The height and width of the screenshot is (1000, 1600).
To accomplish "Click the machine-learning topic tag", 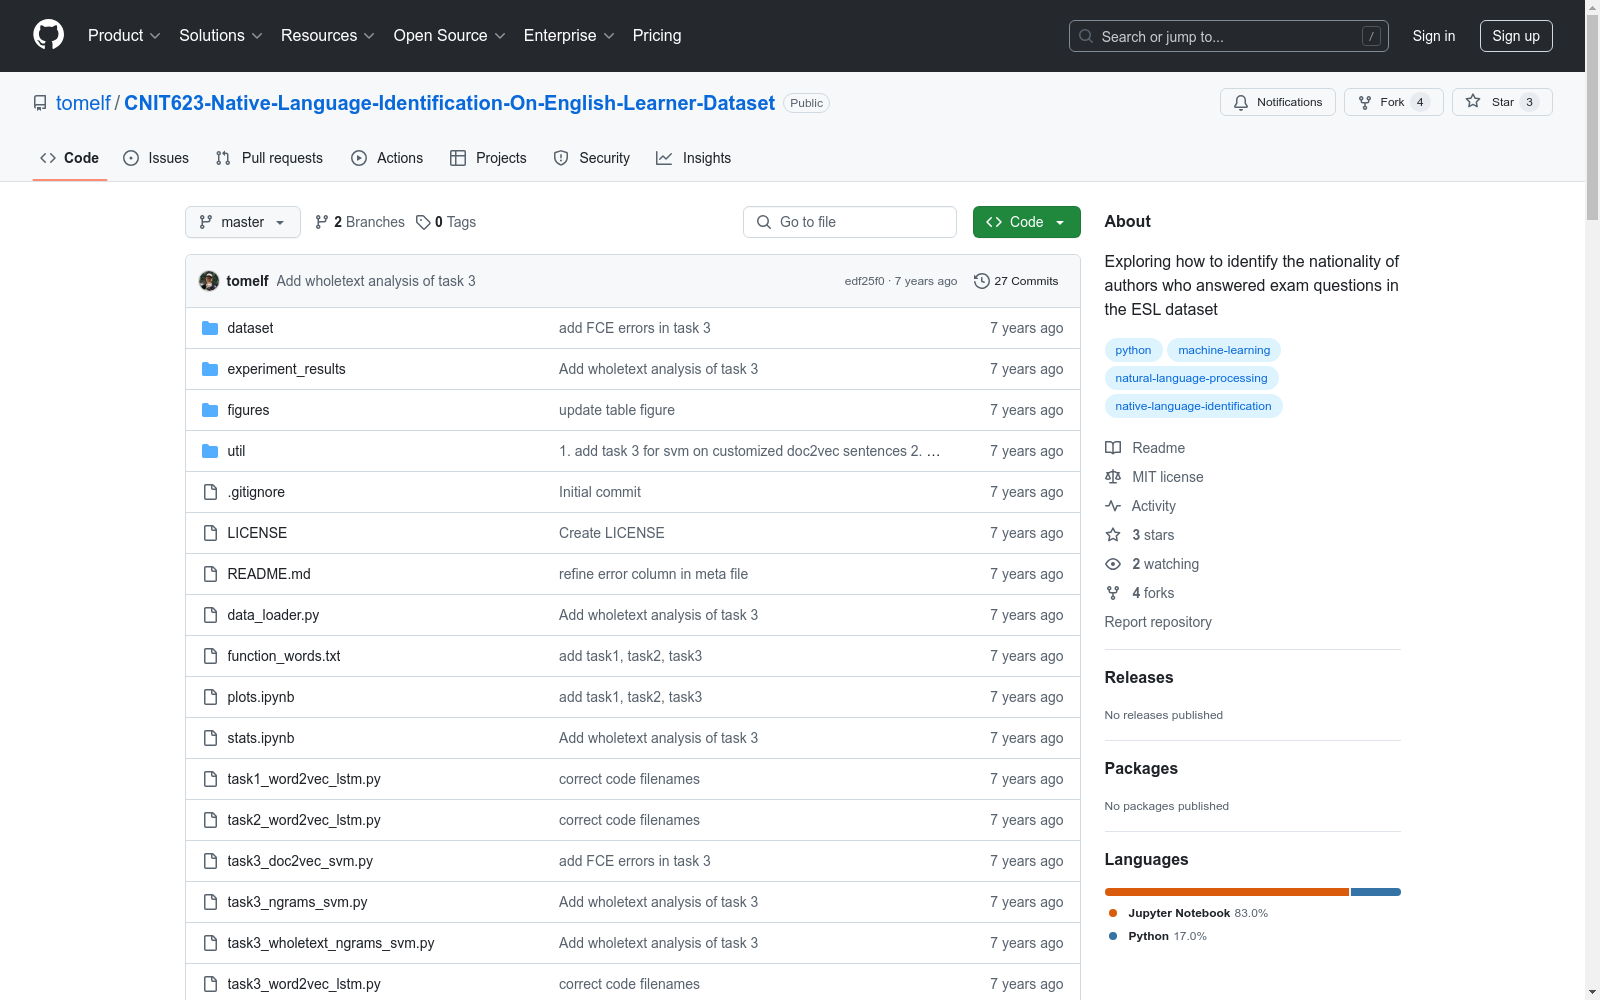I will coord(1224,350).
